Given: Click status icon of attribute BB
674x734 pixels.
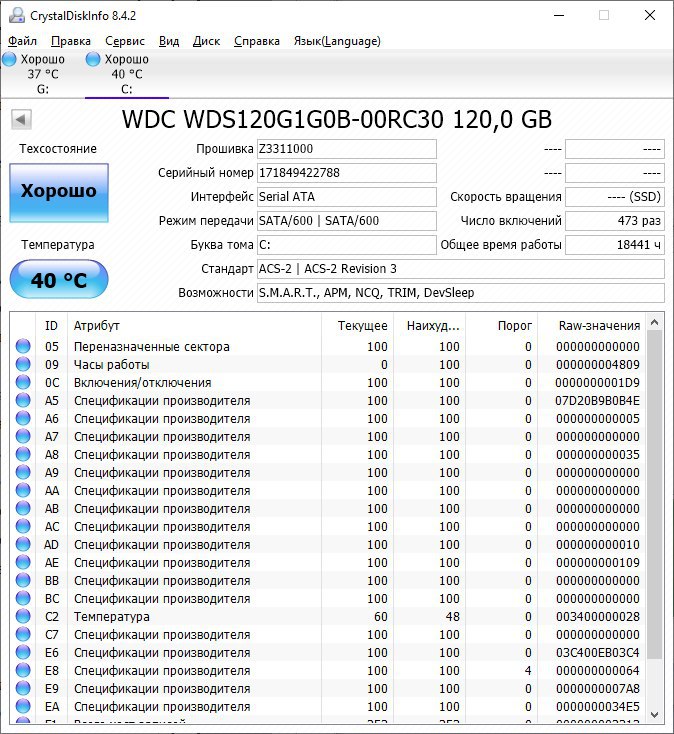Looking at the screenshot, I should pos(23,580).
